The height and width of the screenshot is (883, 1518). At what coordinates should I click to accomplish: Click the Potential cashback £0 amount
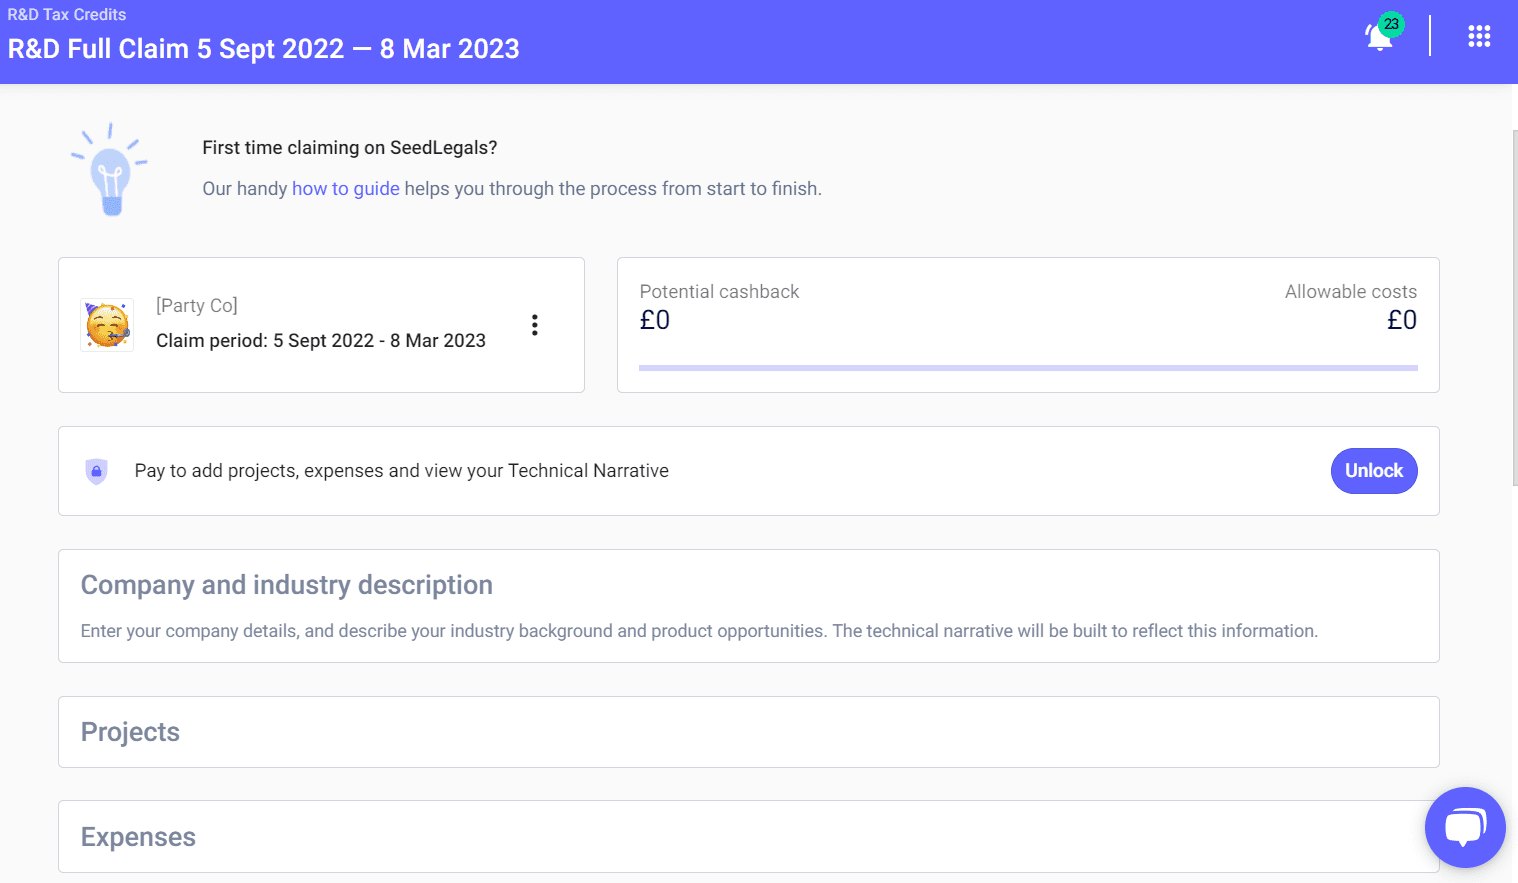click(655, 320)
